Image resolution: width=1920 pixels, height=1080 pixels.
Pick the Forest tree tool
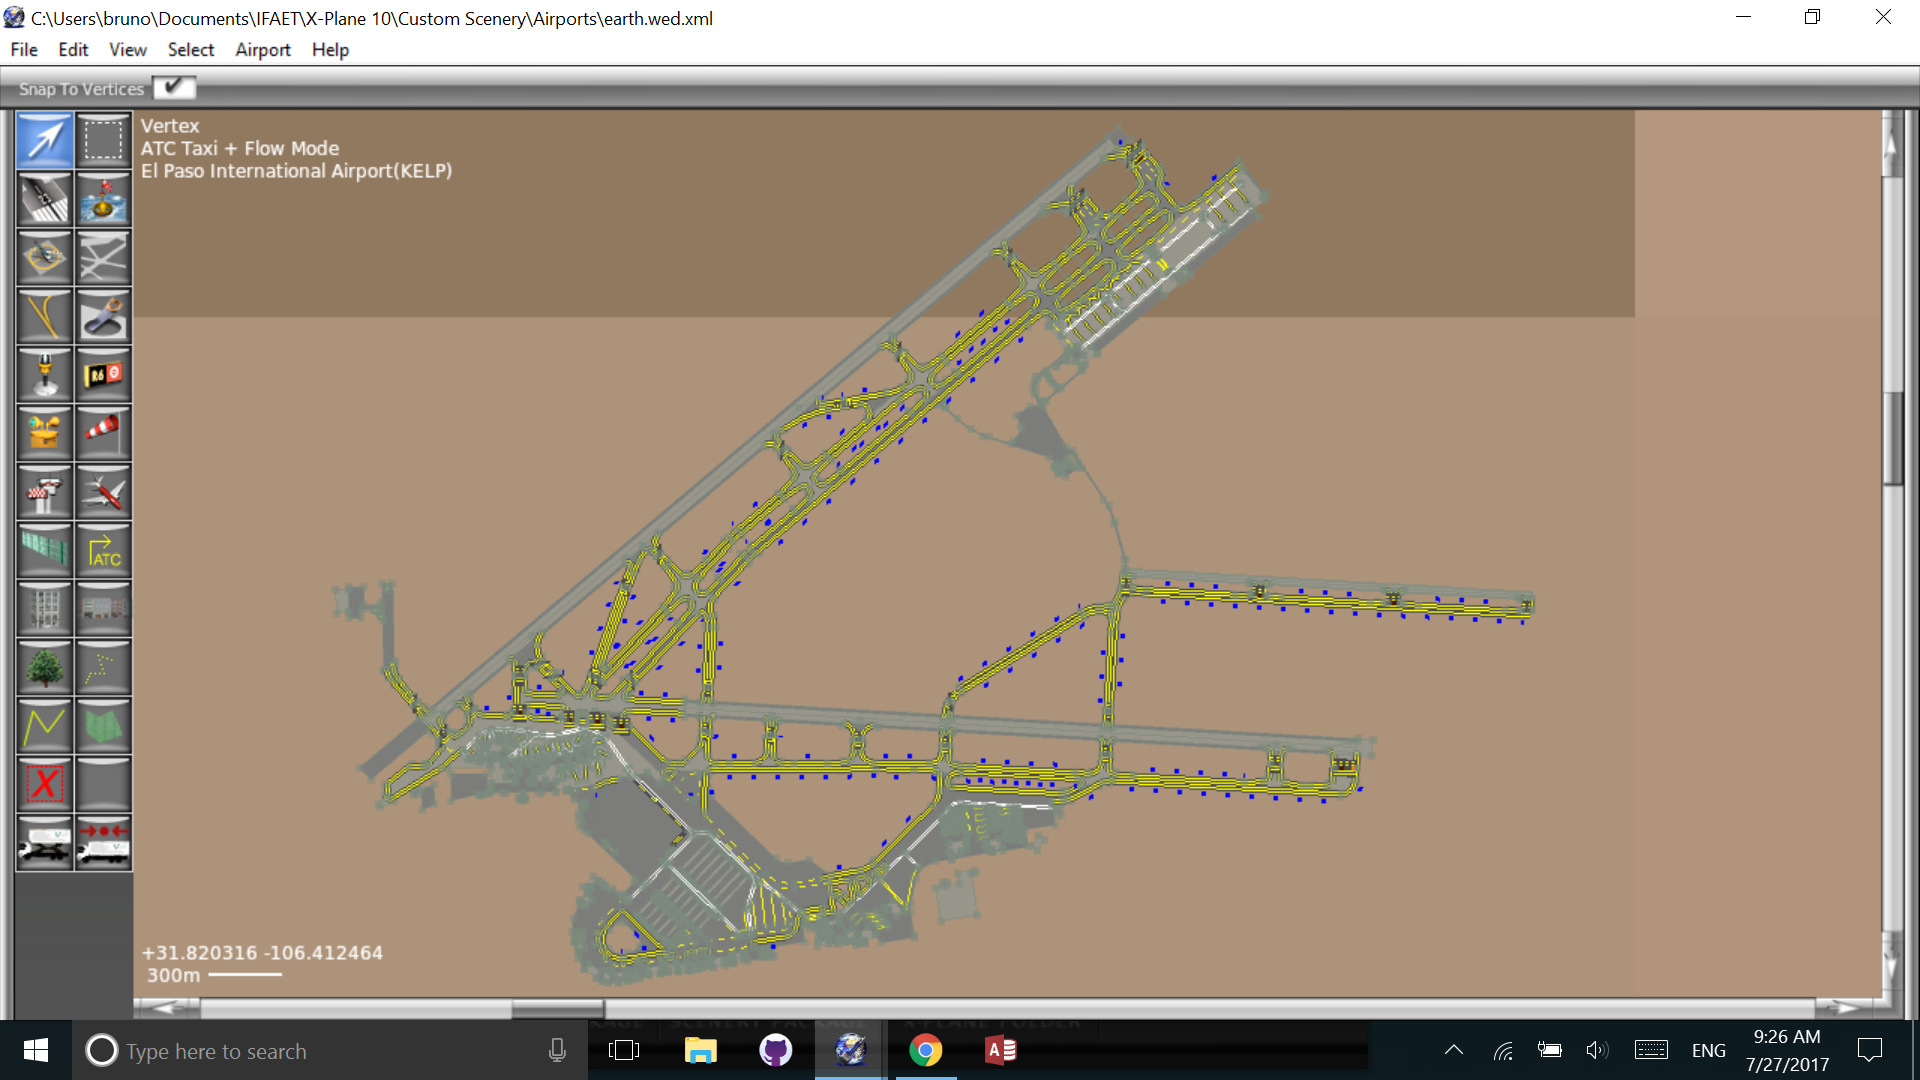[x=45, y=668]
